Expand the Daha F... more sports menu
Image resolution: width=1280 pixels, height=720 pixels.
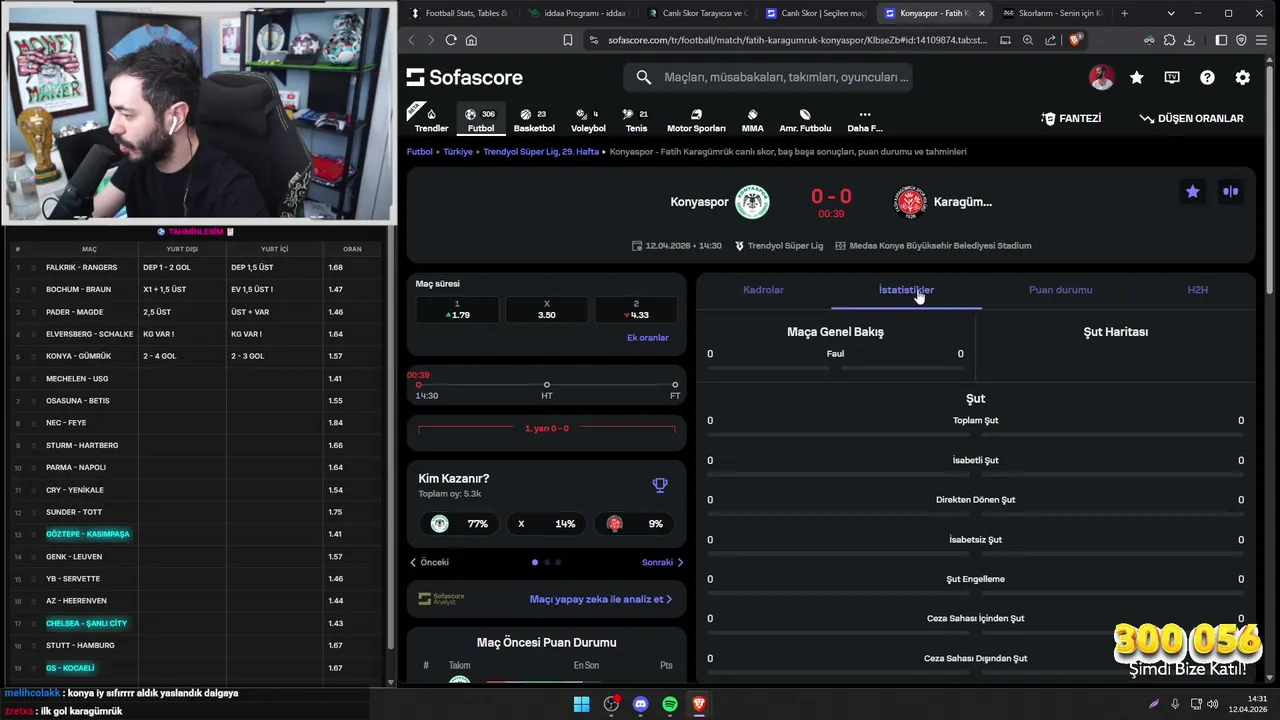[865, 120]
